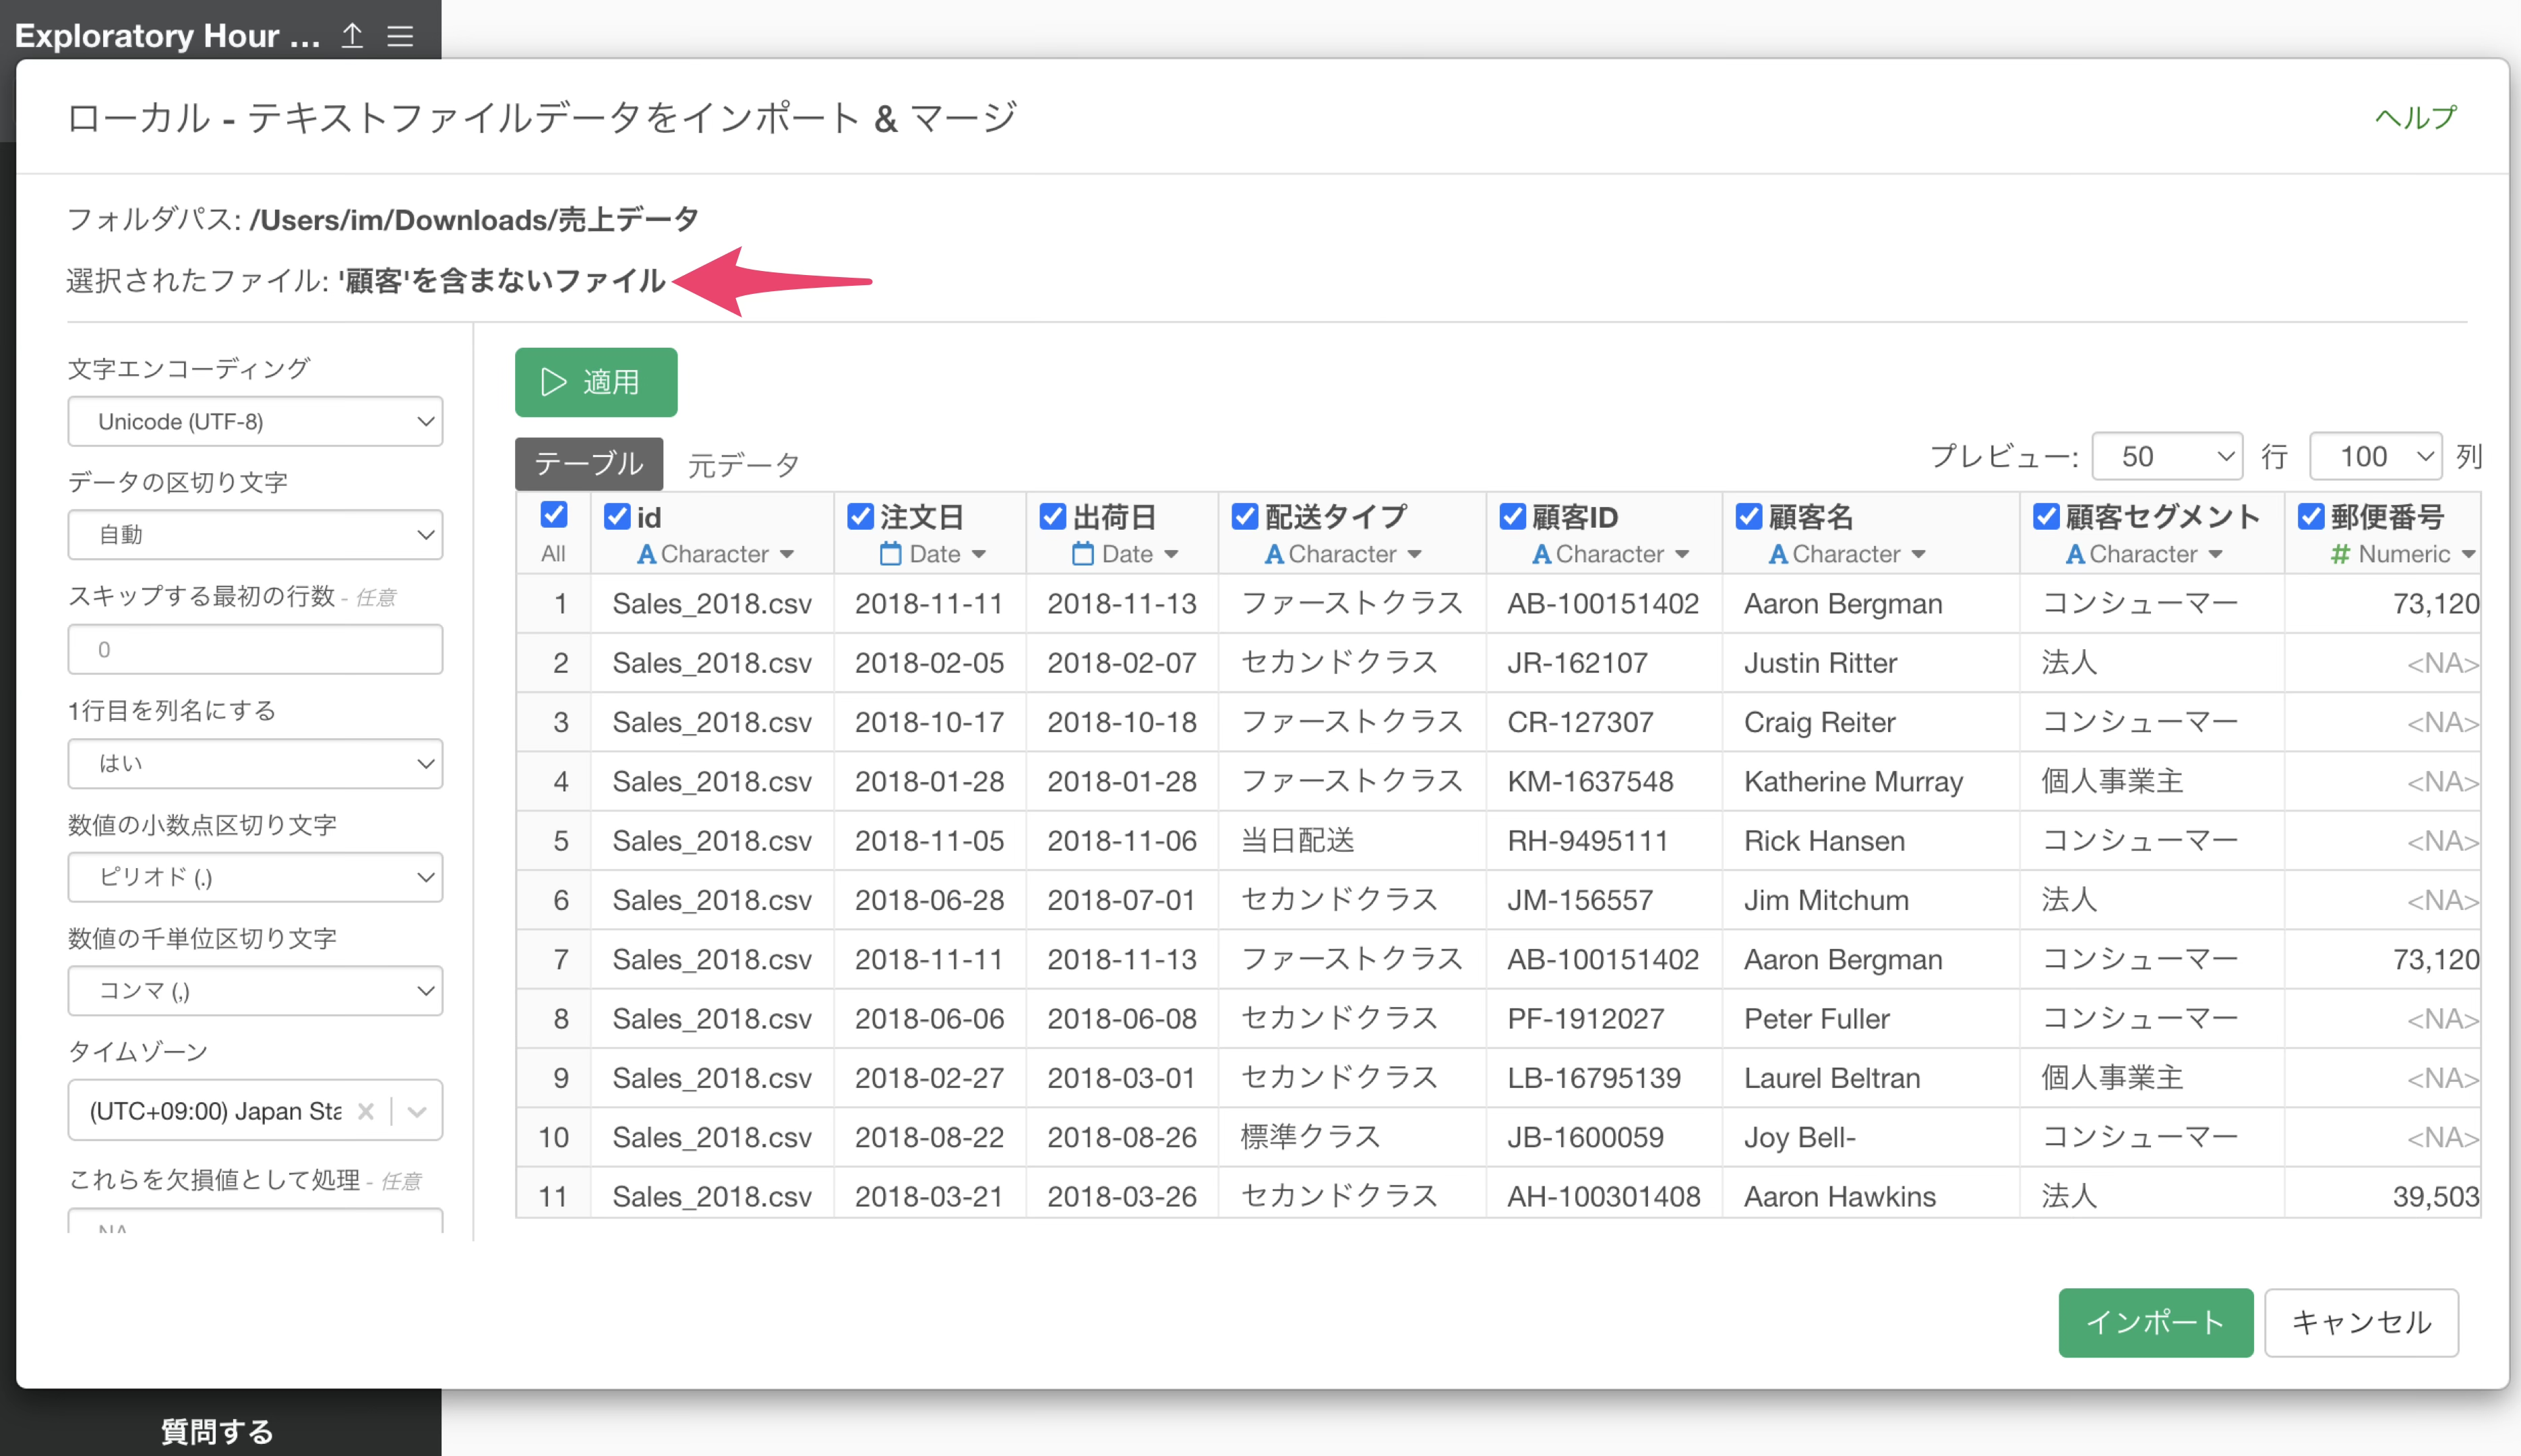This screenshot has height=1456, width=2521.
Task: Toggle the All columns checkbox
Action: tap(553, 515)
